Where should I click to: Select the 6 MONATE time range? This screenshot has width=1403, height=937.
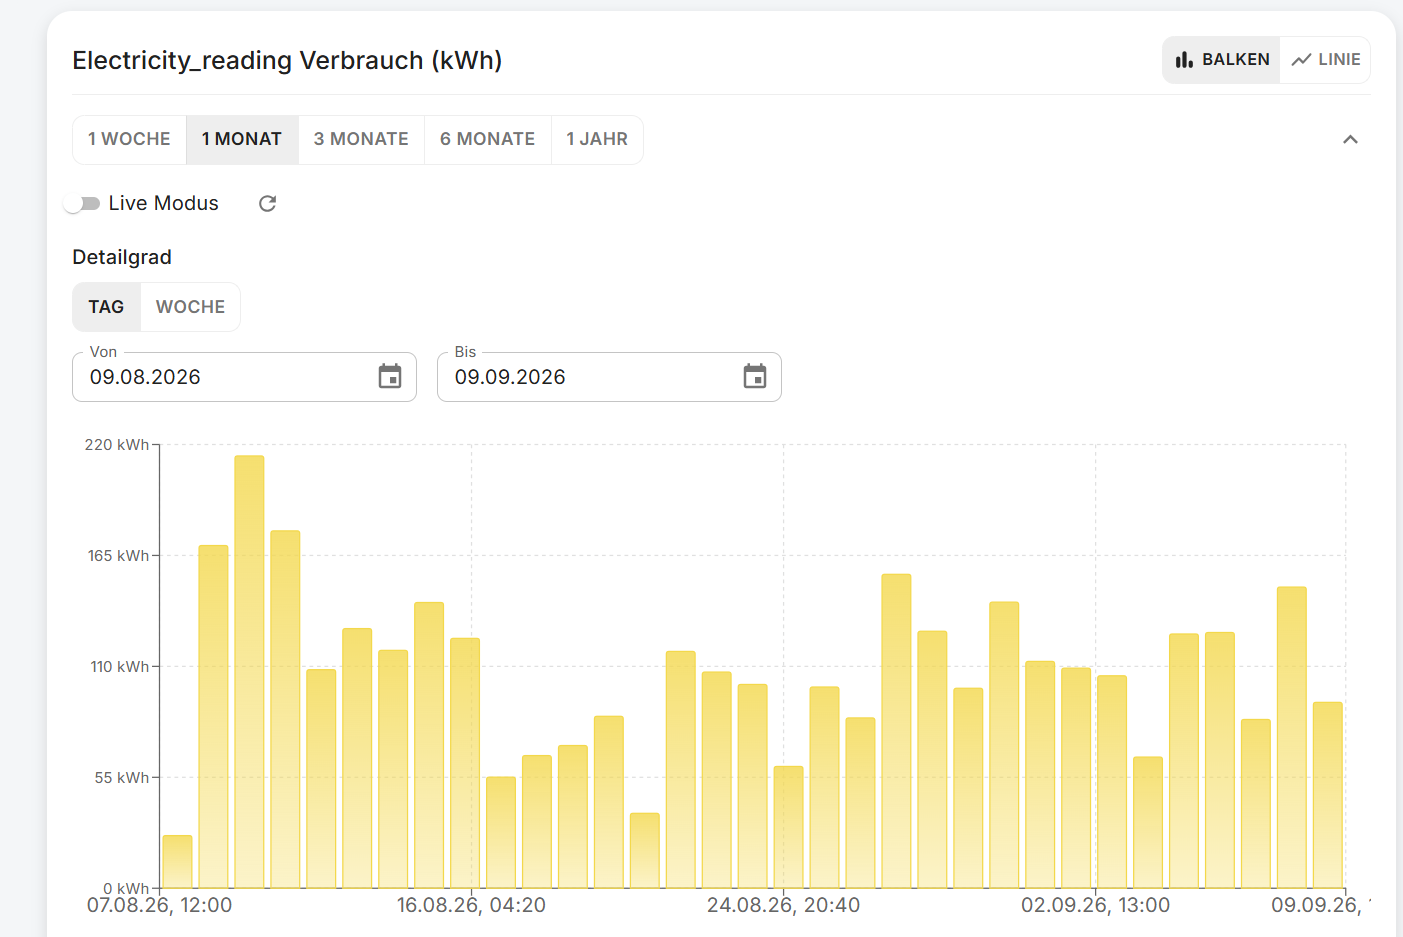tap(487, 139)
